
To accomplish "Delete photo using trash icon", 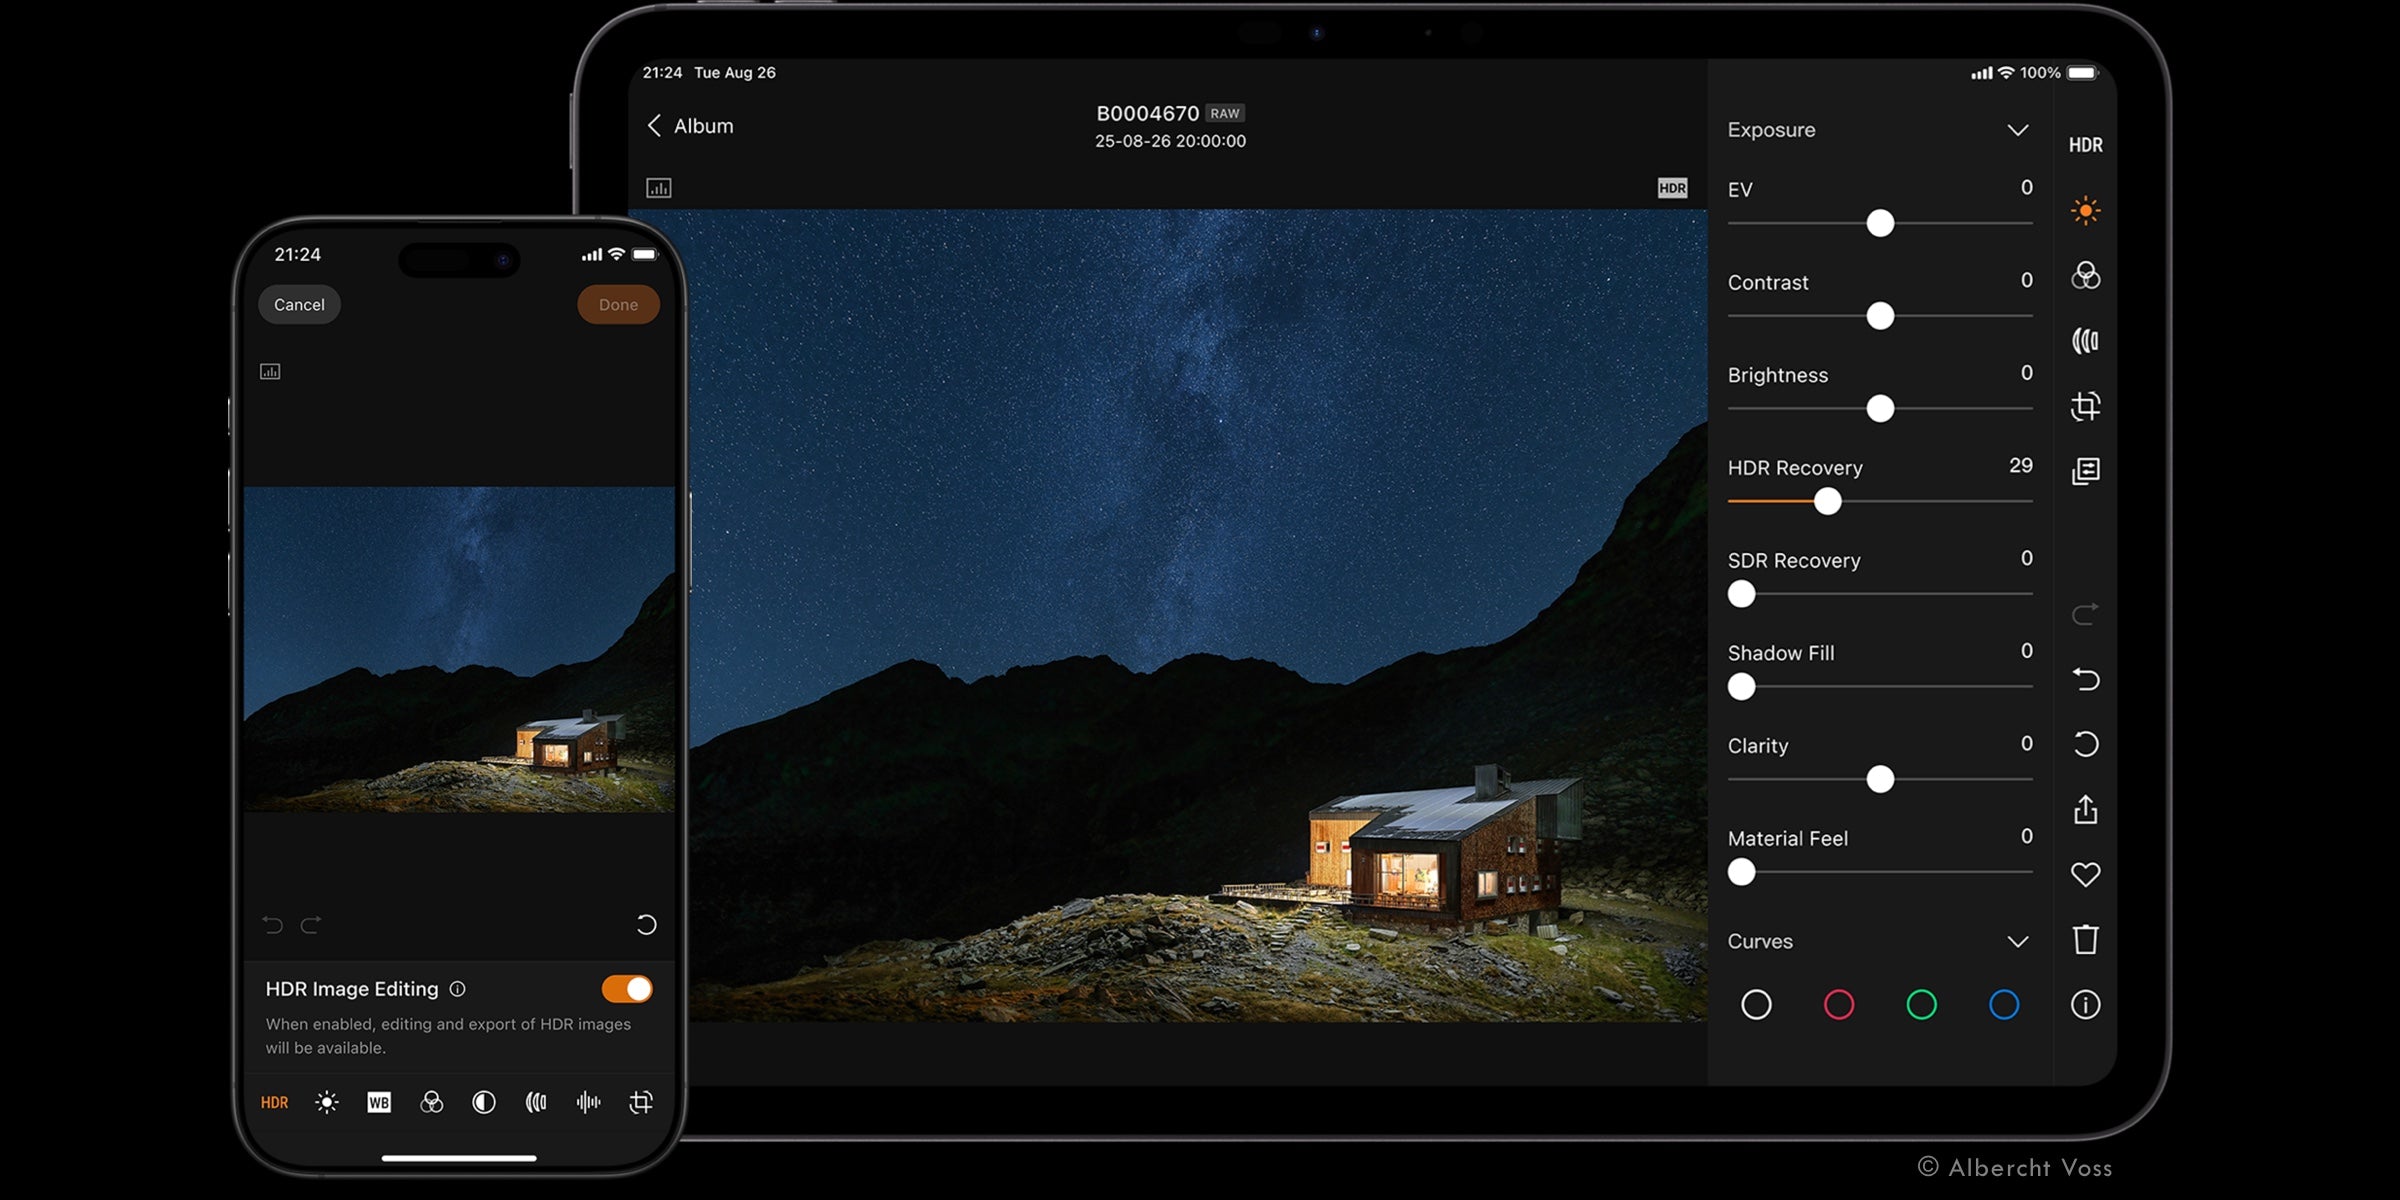I will point(2085,940).
